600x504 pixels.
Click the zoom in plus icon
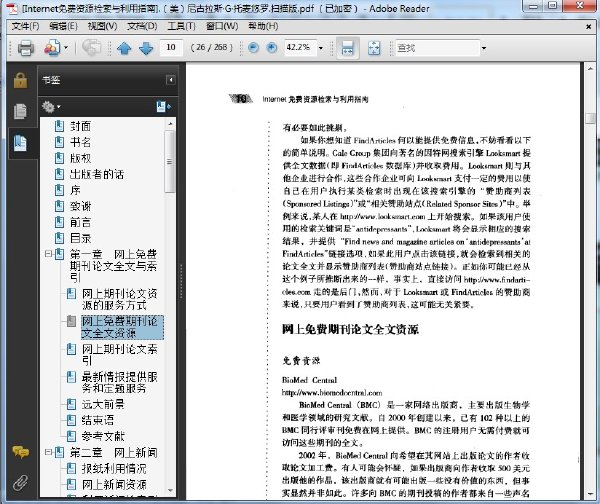click(x=272, y=48)
